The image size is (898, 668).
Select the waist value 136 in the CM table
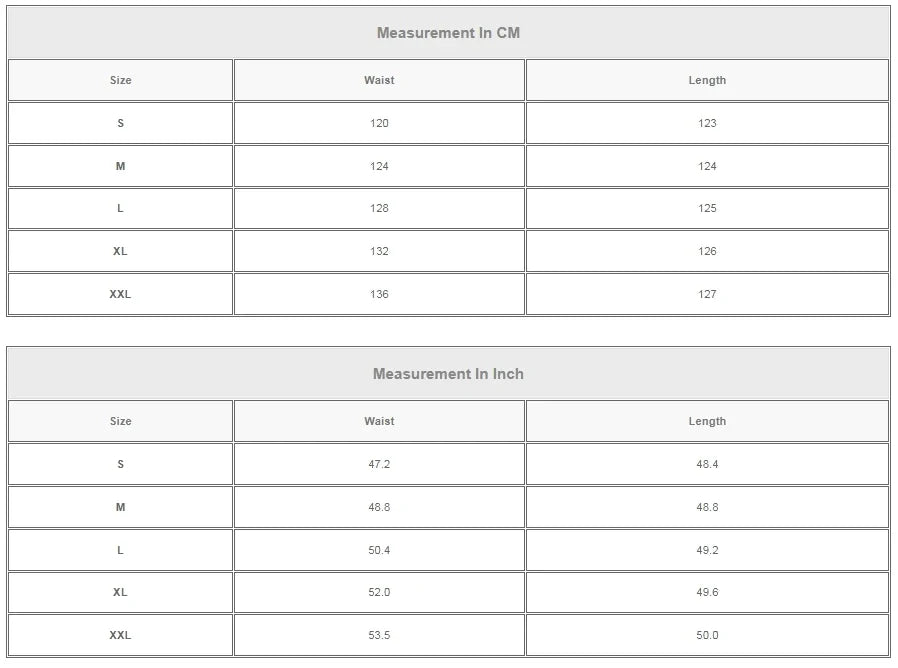[379, 294]
